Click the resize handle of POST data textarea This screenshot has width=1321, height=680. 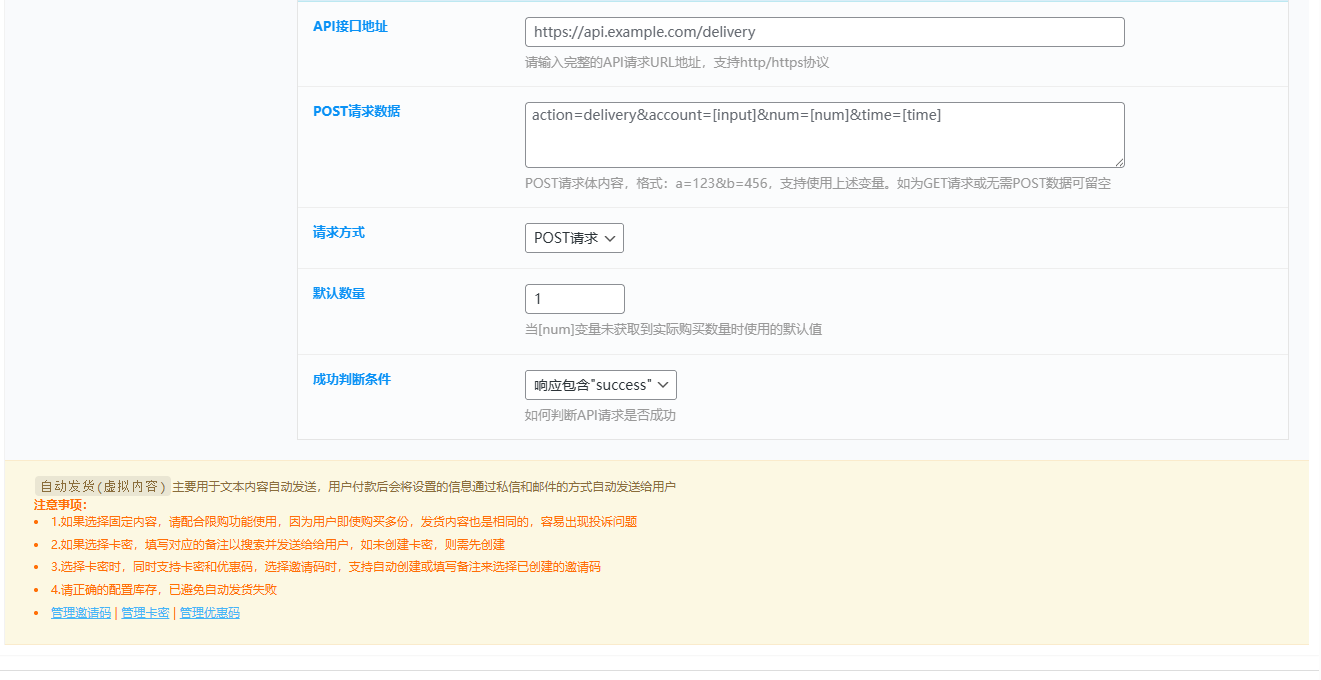click(x=1118, y=161)
